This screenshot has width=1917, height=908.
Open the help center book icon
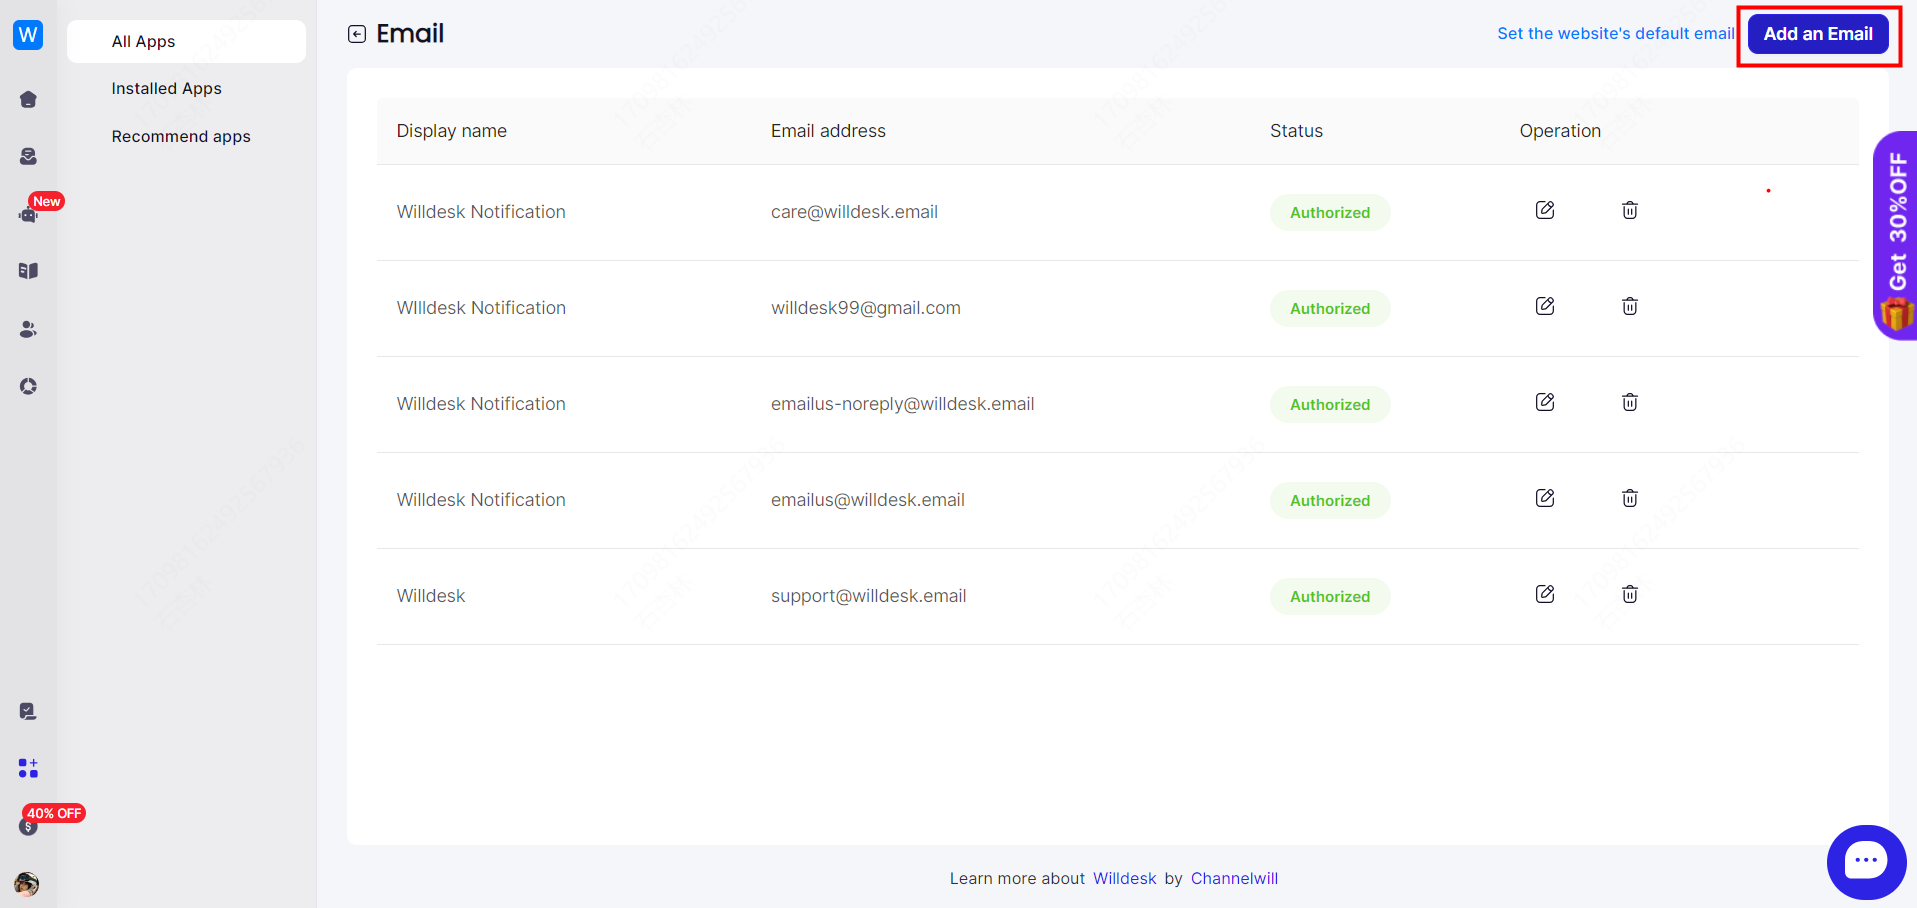[x=28, y=271]
